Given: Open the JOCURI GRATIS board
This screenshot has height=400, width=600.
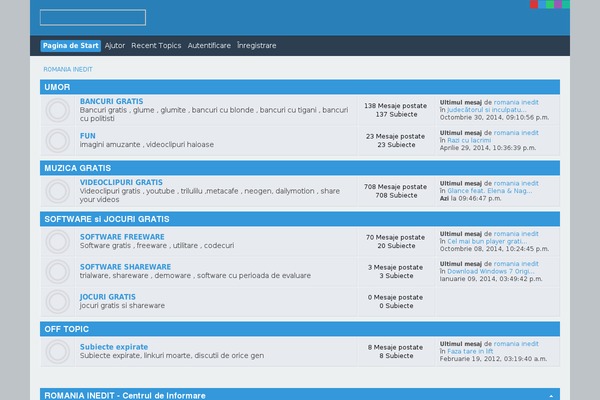Looking at the screenshot, I should 108,297.
